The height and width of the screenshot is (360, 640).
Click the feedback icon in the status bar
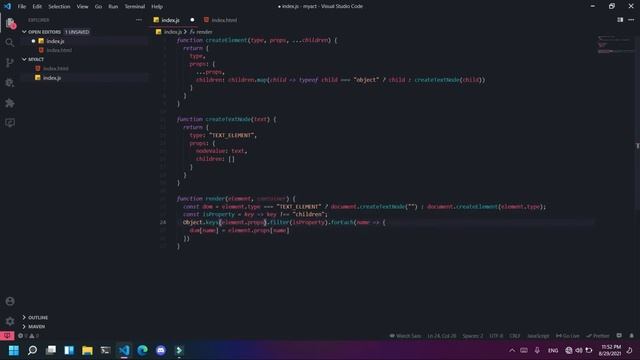(619, 336)
